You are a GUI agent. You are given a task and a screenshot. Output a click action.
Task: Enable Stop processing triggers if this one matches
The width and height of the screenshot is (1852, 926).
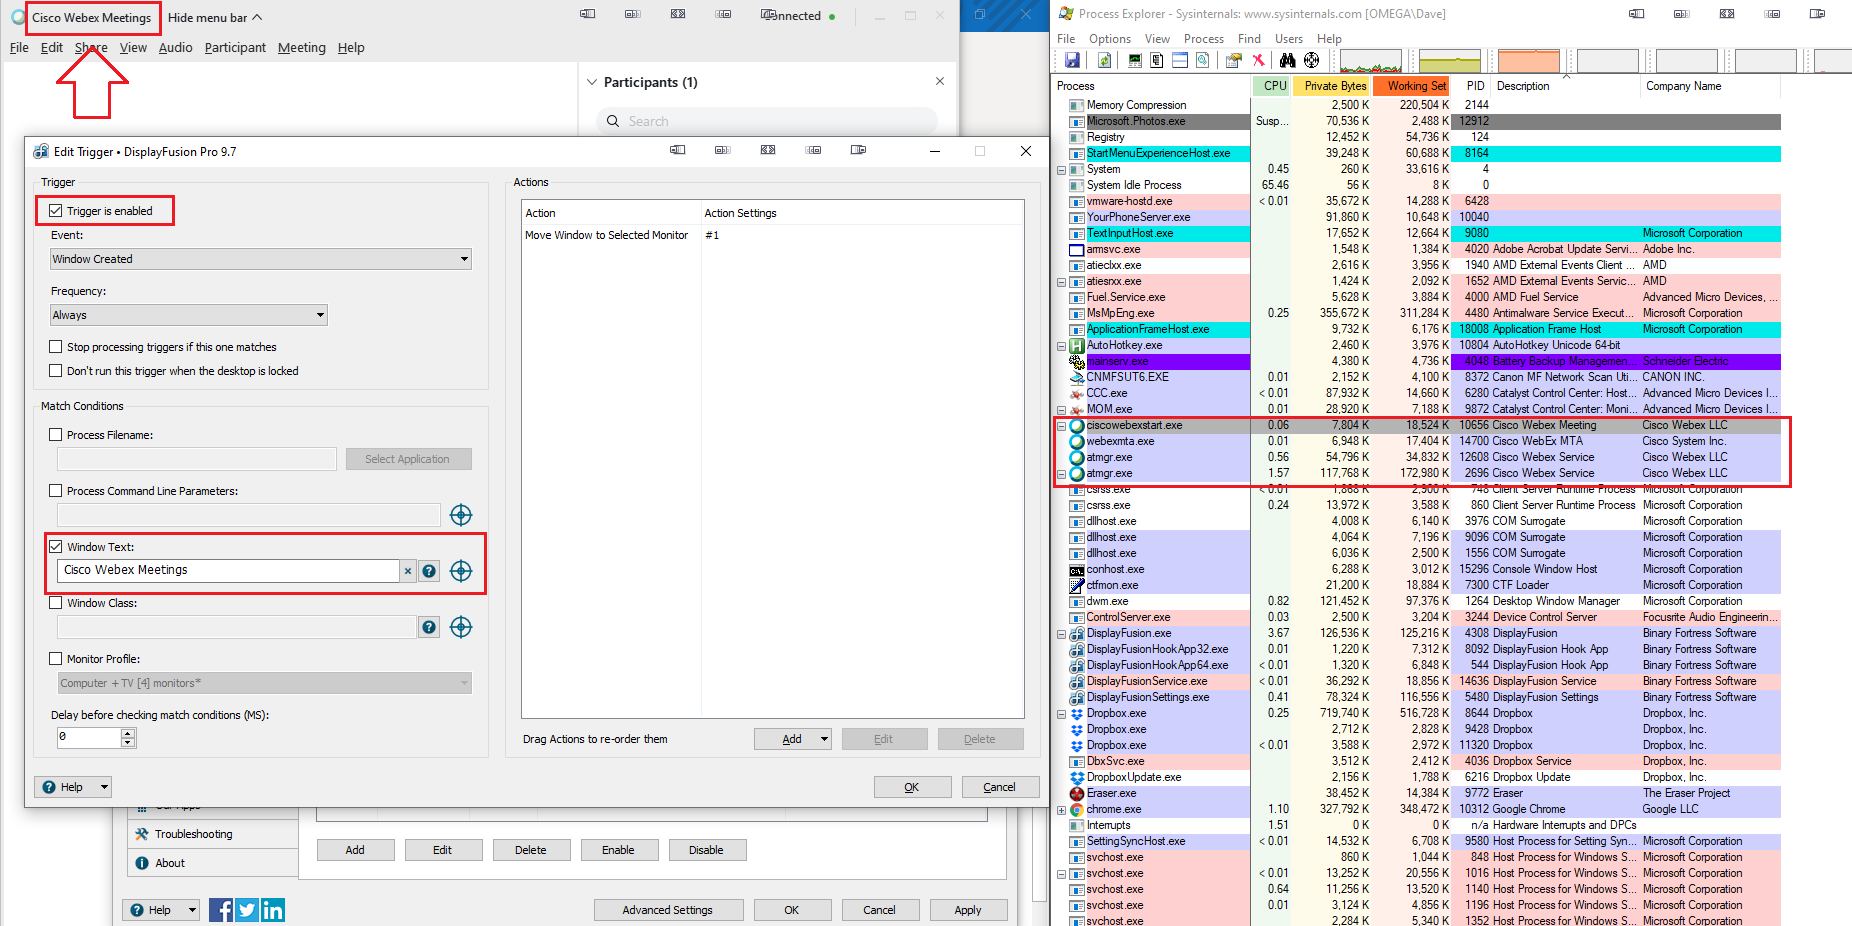pos(57,347)
